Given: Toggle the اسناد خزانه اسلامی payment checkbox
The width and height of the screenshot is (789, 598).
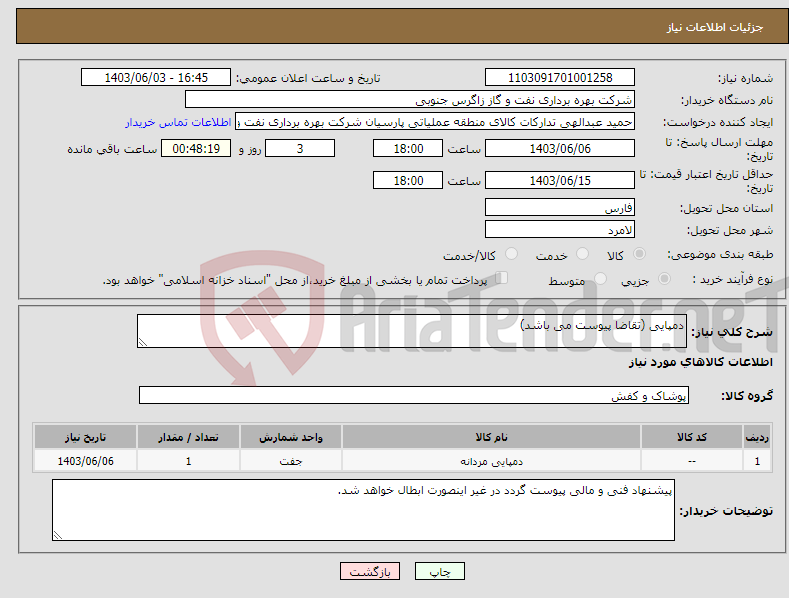Looking at the screenshot, I should 501,278.
